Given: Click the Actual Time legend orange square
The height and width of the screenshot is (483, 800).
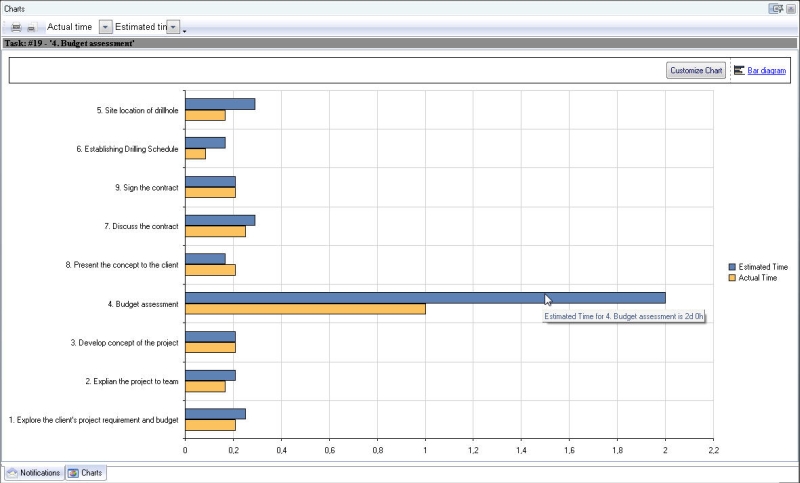Looking at the screenshot, I should tap(732, 278).
